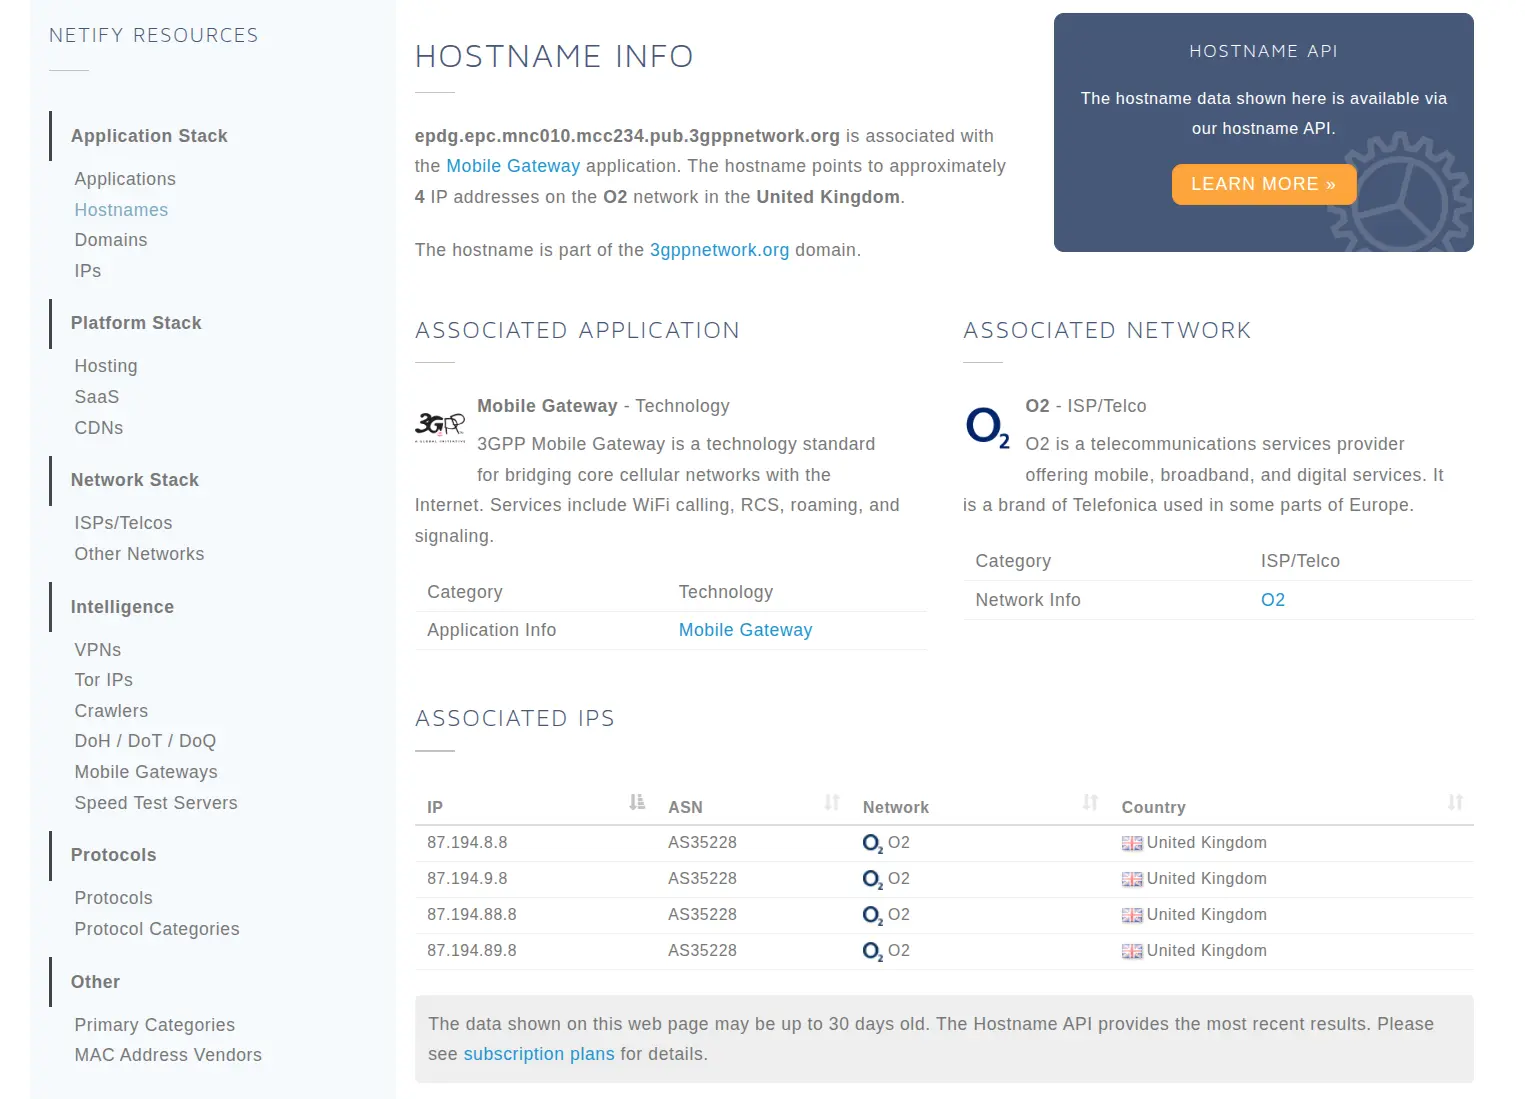Click O2 logo in 87.194.8.8 row
Image resolution: width=1525 pixels, height=1099 pixels.
[x=873, y=844]
